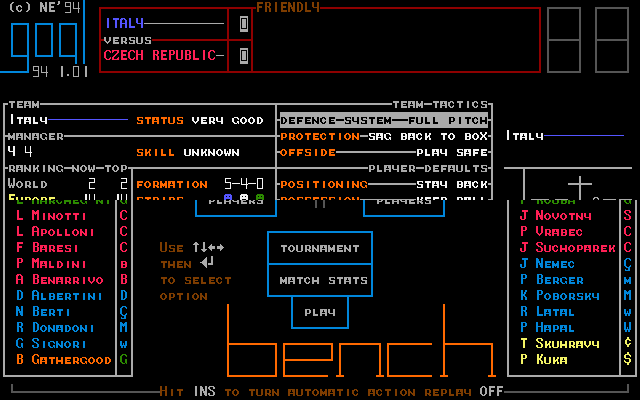Select player Minotti in Italy squad
The height and width of the screenshot is (400, 640).
[x=51, y=216]
